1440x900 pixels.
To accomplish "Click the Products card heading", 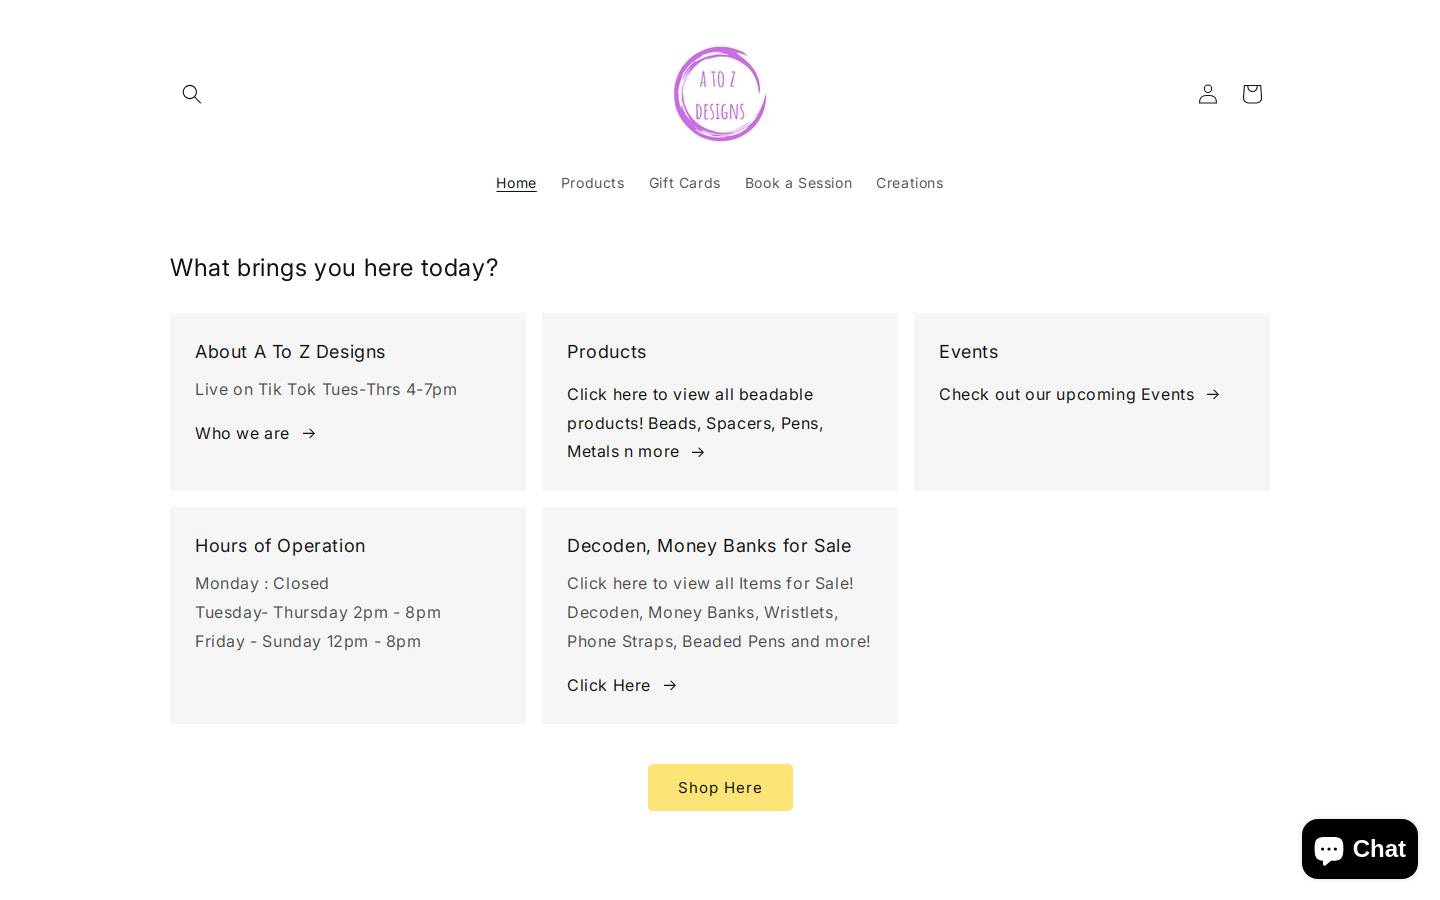I will tap(606, 352).
